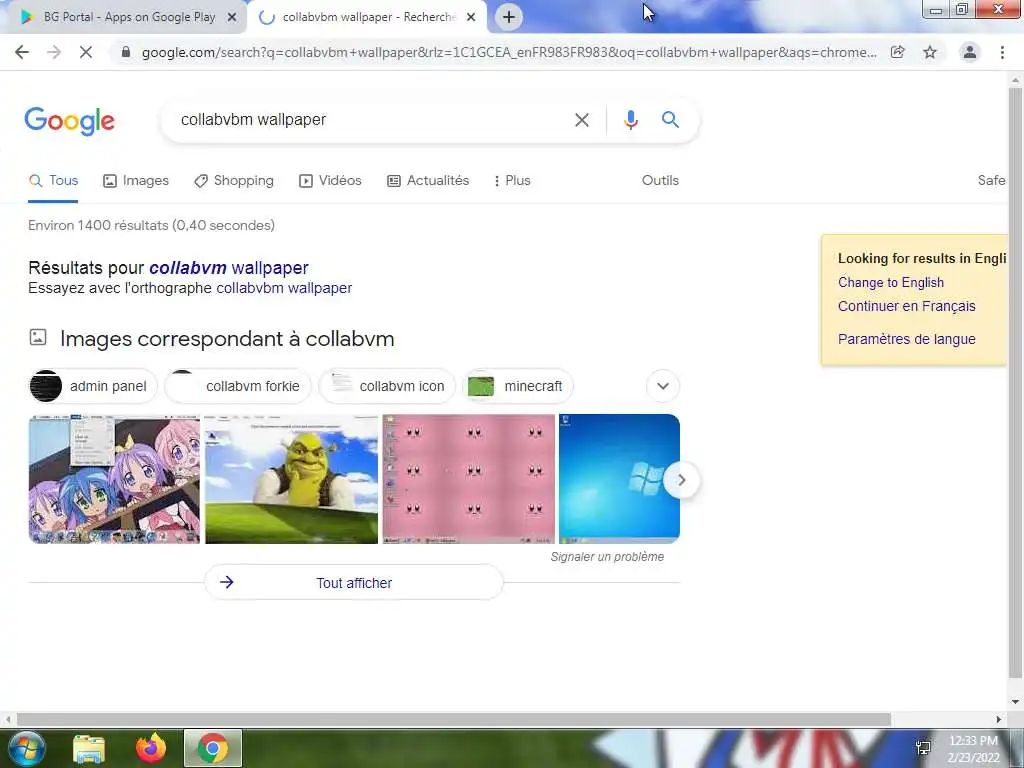Click the share page icon in address bar

coord(898,52)
